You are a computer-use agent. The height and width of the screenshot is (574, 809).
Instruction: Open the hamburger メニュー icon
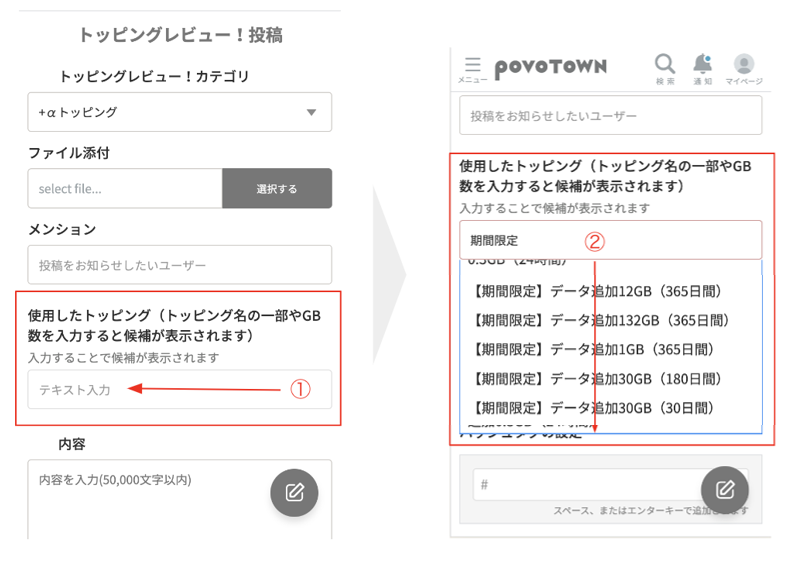pyautogui.click(x=472, y=66)
